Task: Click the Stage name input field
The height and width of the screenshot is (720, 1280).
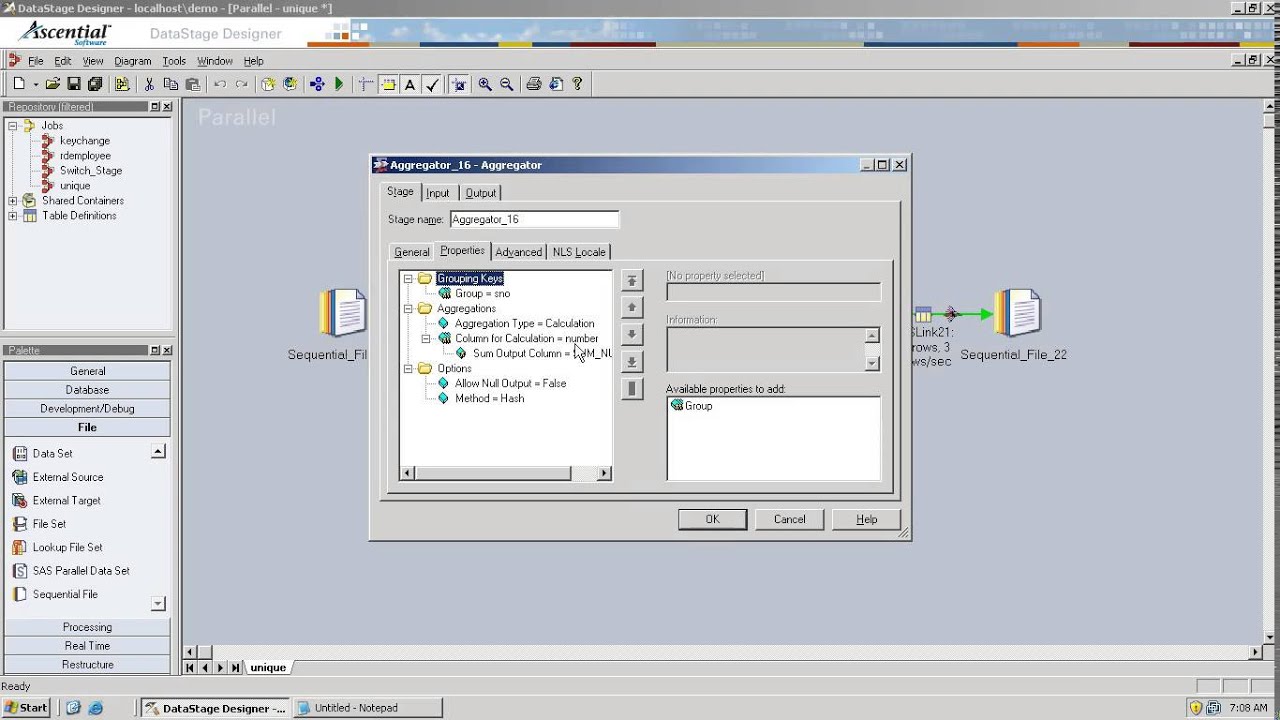Action: pos(534,219)
